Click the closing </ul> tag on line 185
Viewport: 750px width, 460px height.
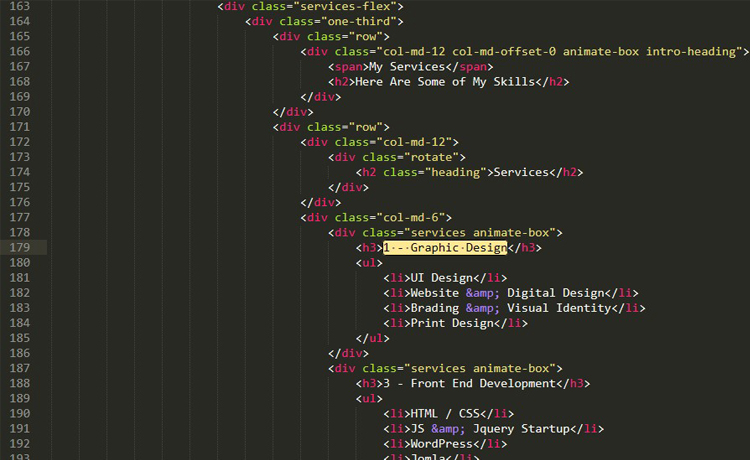tap(373, 338)
